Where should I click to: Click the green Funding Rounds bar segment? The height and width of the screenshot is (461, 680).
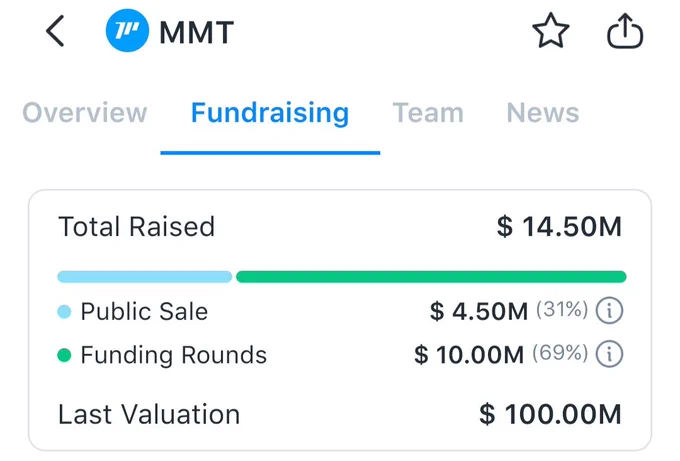click(x=431, y=277)
